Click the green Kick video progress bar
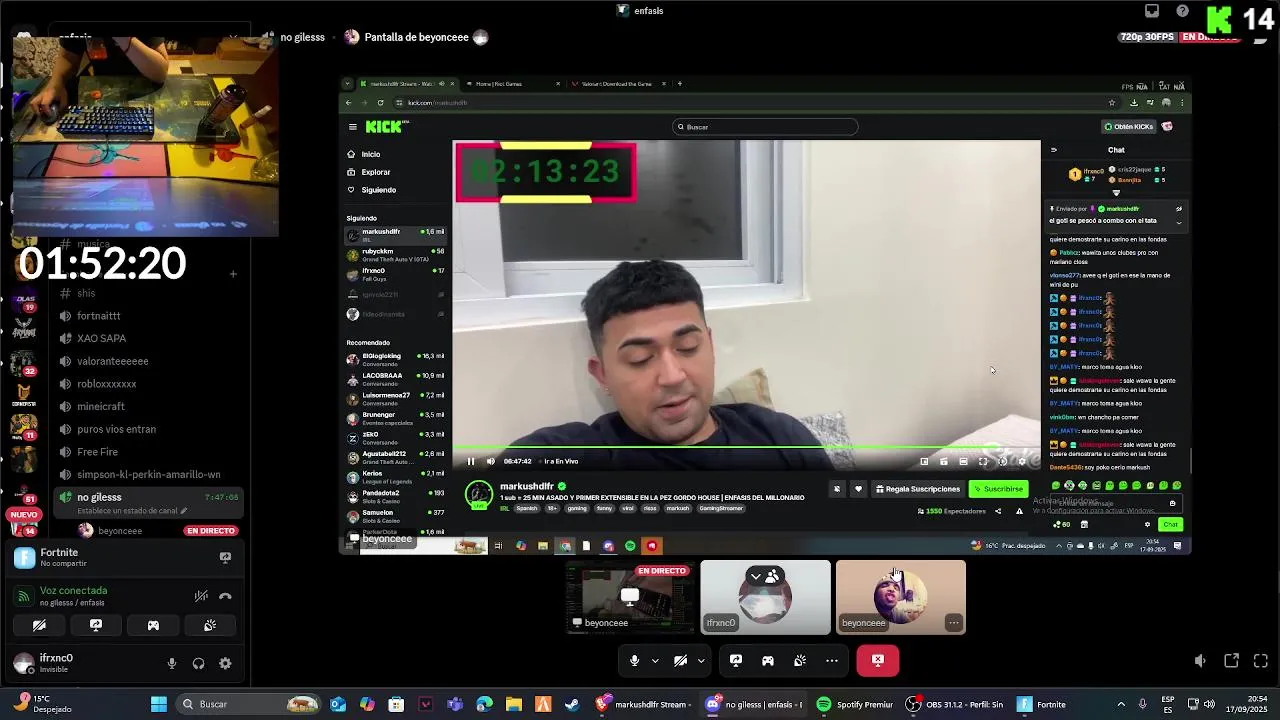1280x720 pixels. tap(746, 448)
